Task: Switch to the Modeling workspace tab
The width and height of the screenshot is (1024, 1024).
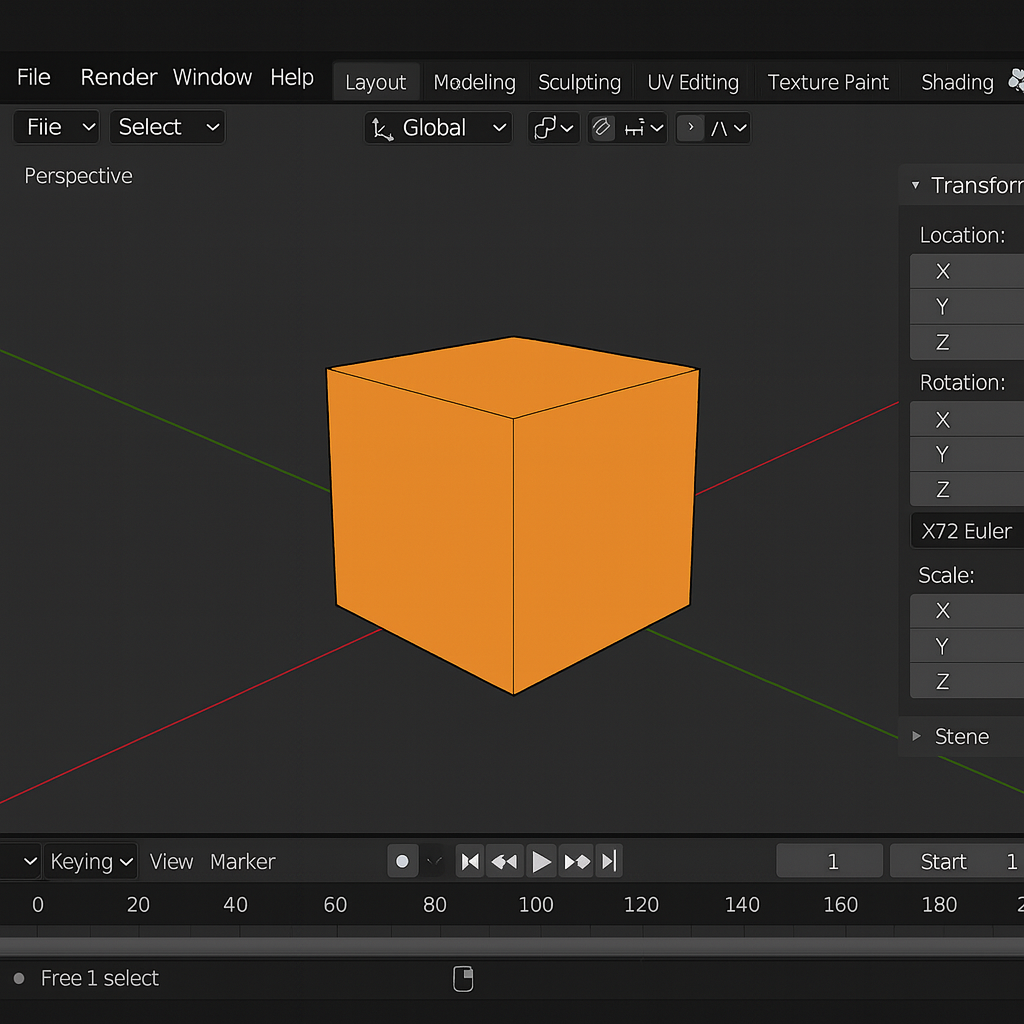Action: pyautogui.click(x=474, y=82)
